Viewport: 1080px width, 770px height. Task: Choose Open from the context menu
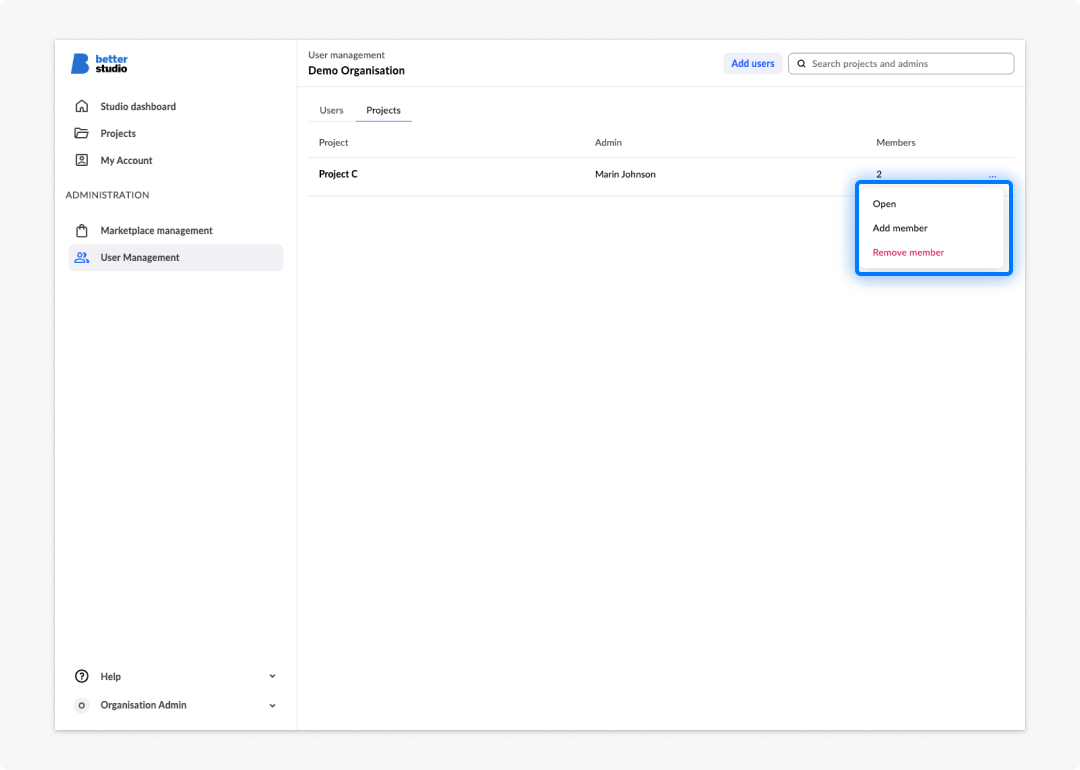(x=884, y=204)
